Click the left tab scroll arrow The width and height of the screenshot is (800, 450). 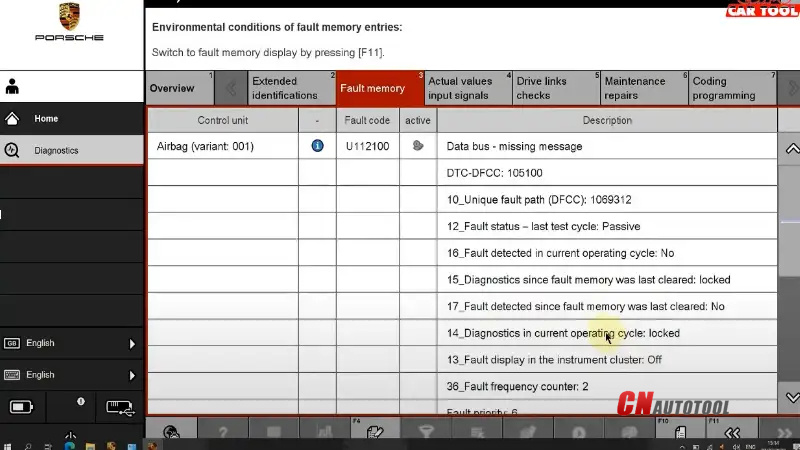click(231, 88)
